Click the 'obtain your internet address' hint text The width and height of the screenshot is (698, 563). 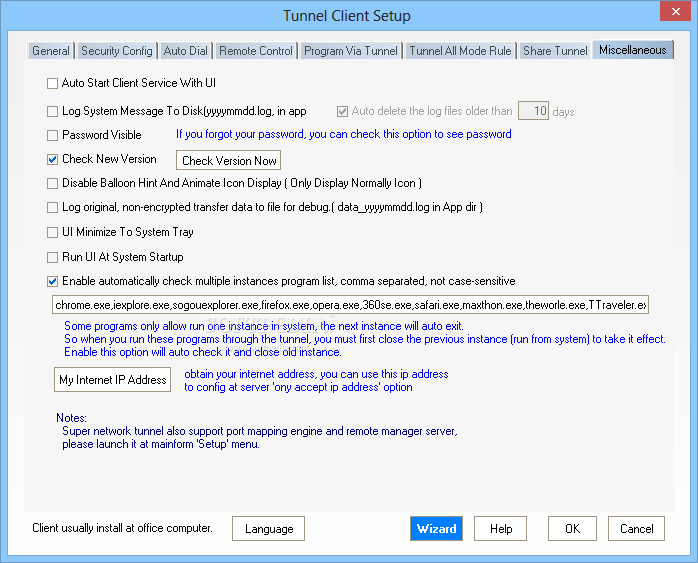(316, 374)
